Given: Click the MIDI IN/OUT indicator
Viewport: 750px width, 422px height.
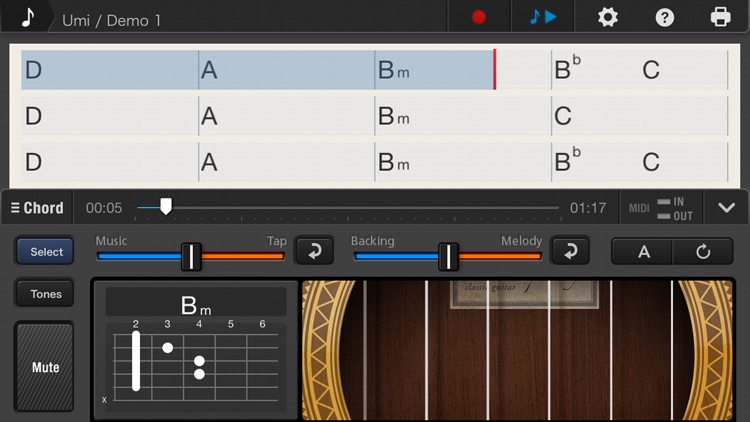Looking at the screenshot, I should pos(661,209).
